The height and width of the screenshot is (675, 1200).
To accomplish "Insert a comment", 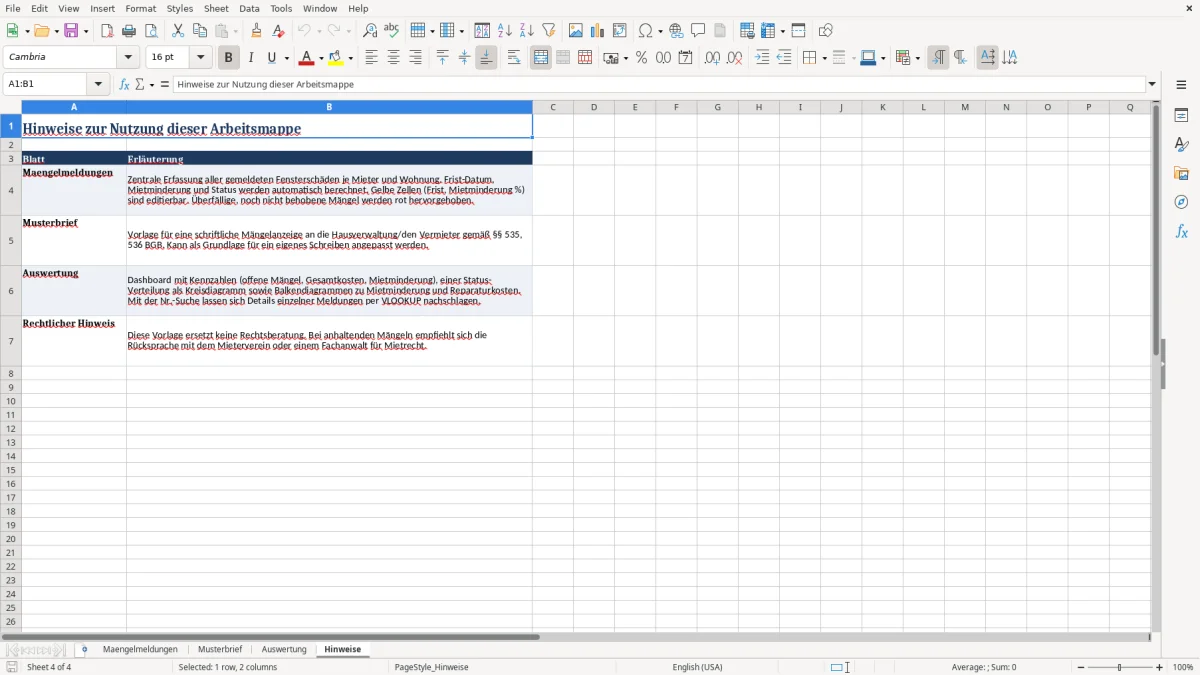I will tap(698, 31).
